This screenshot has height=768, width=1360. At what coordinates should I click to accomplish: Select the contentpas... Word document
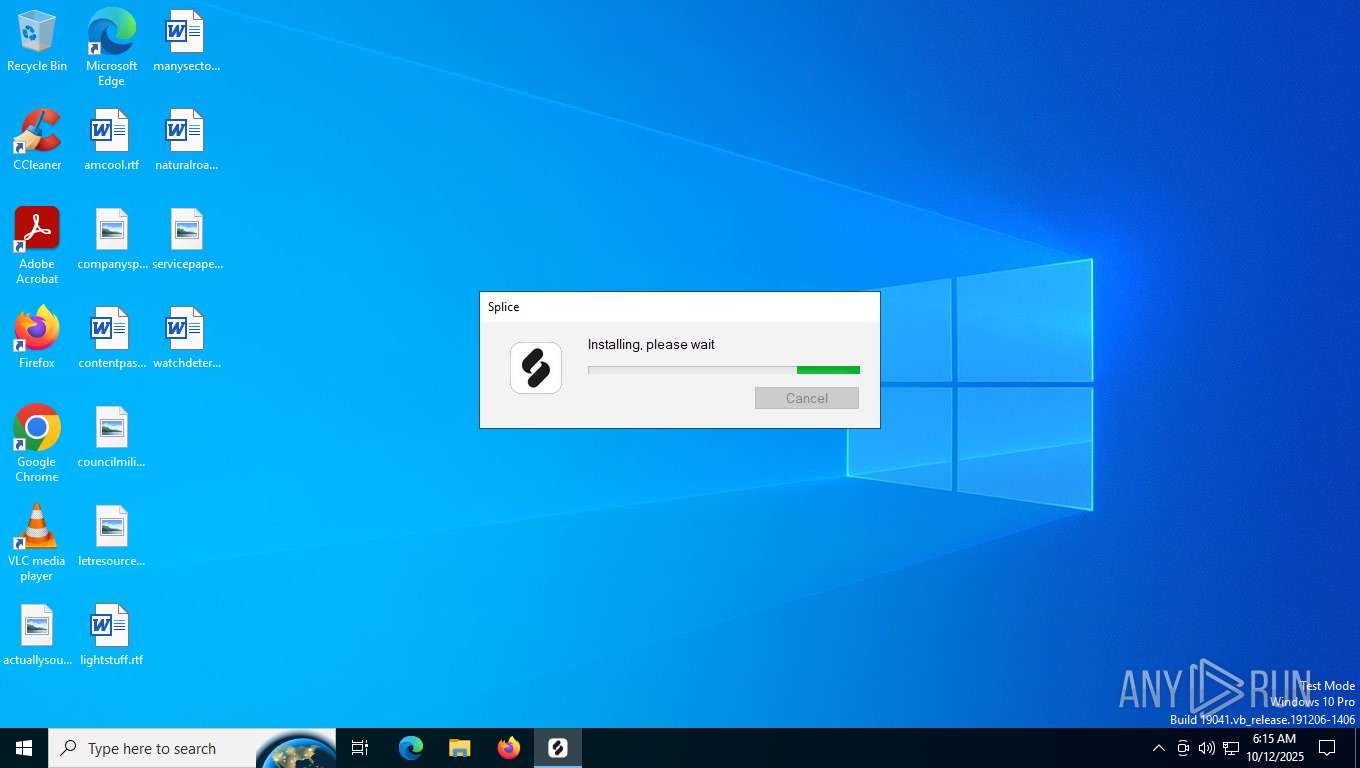point(112,338)
